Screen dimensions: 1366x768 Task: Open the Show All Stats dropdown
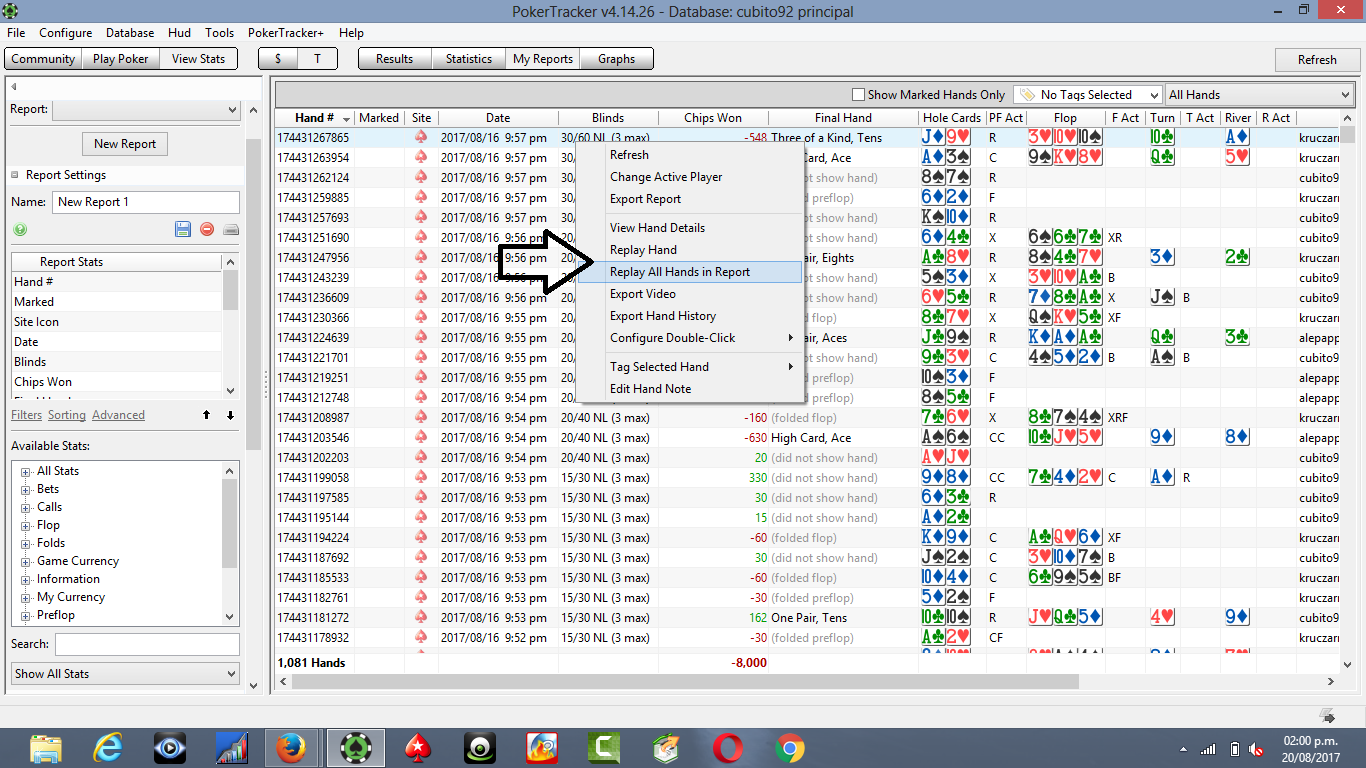[125, 674]
